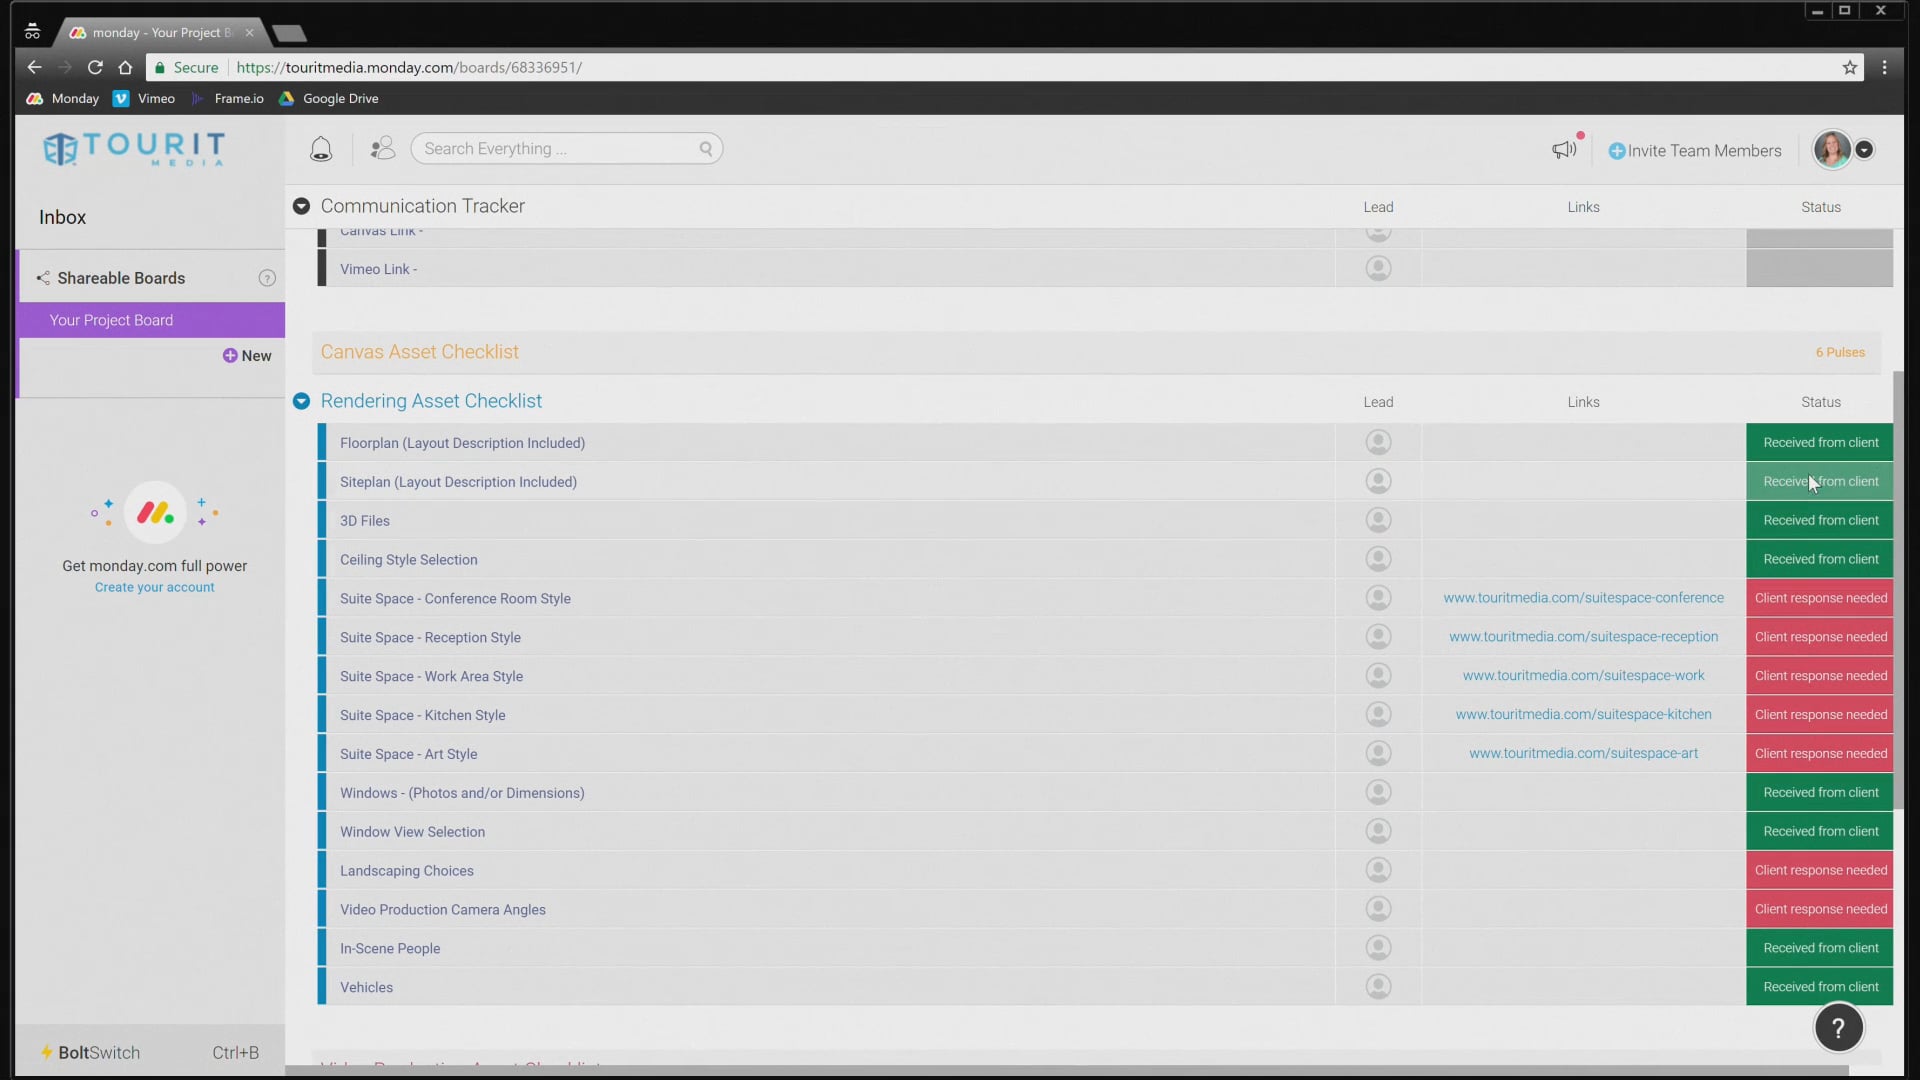Assign lead on Vehicles row person icon
Viewport: 1920px width, 1080px height.
pyautogui.click(x=1378, y=987)
